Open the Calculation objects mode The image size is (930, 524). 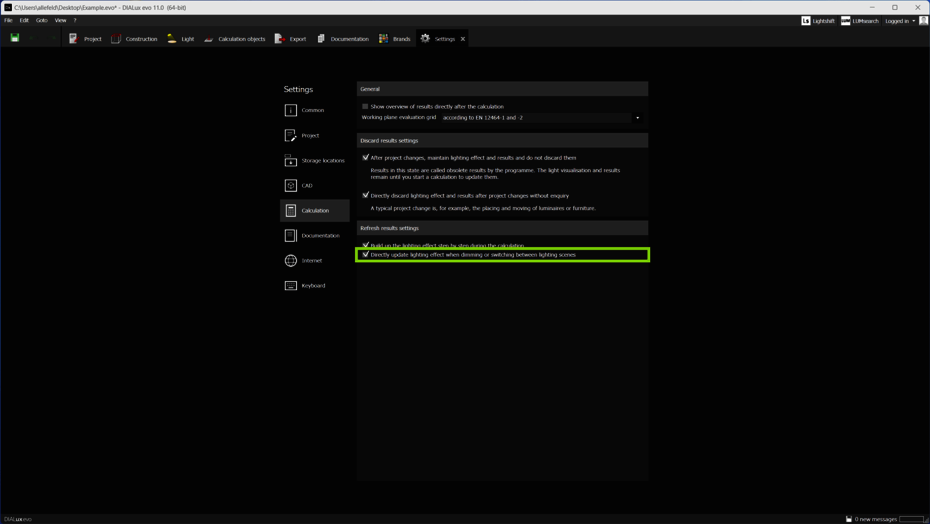coord(234,39)
